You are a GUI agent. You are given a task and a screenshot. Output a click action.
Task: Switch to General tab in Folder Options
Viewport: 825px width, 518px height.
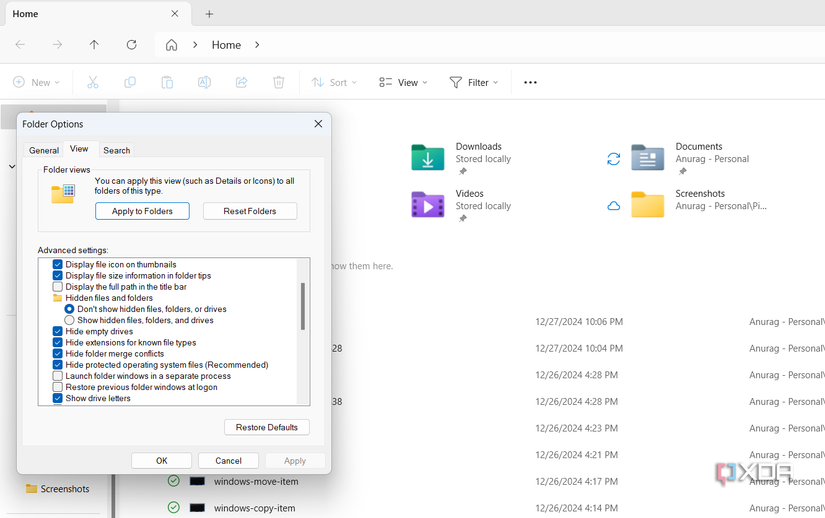[44, 150]
